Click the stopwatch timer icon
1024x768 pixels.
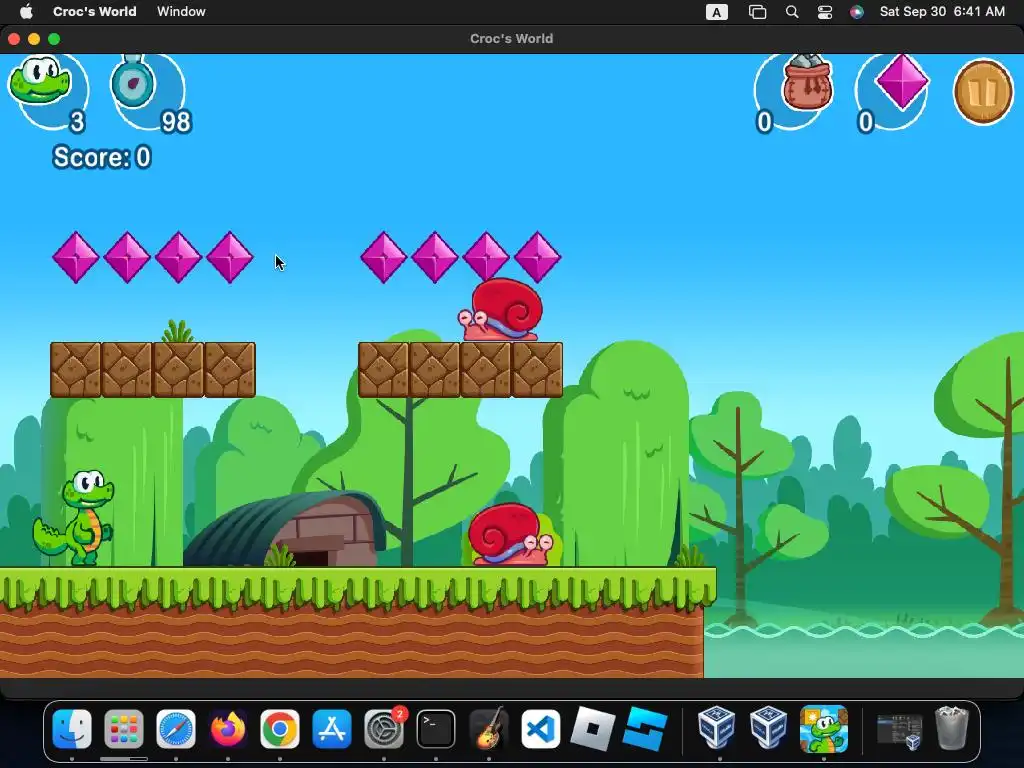134,81
